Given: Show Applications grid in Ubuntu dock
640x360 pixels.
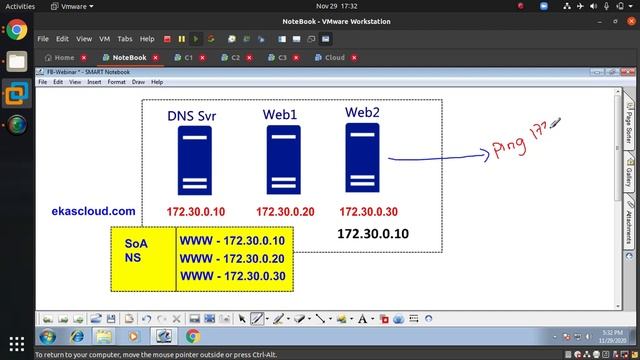Looking at the screenshot, I should [17, 344].
